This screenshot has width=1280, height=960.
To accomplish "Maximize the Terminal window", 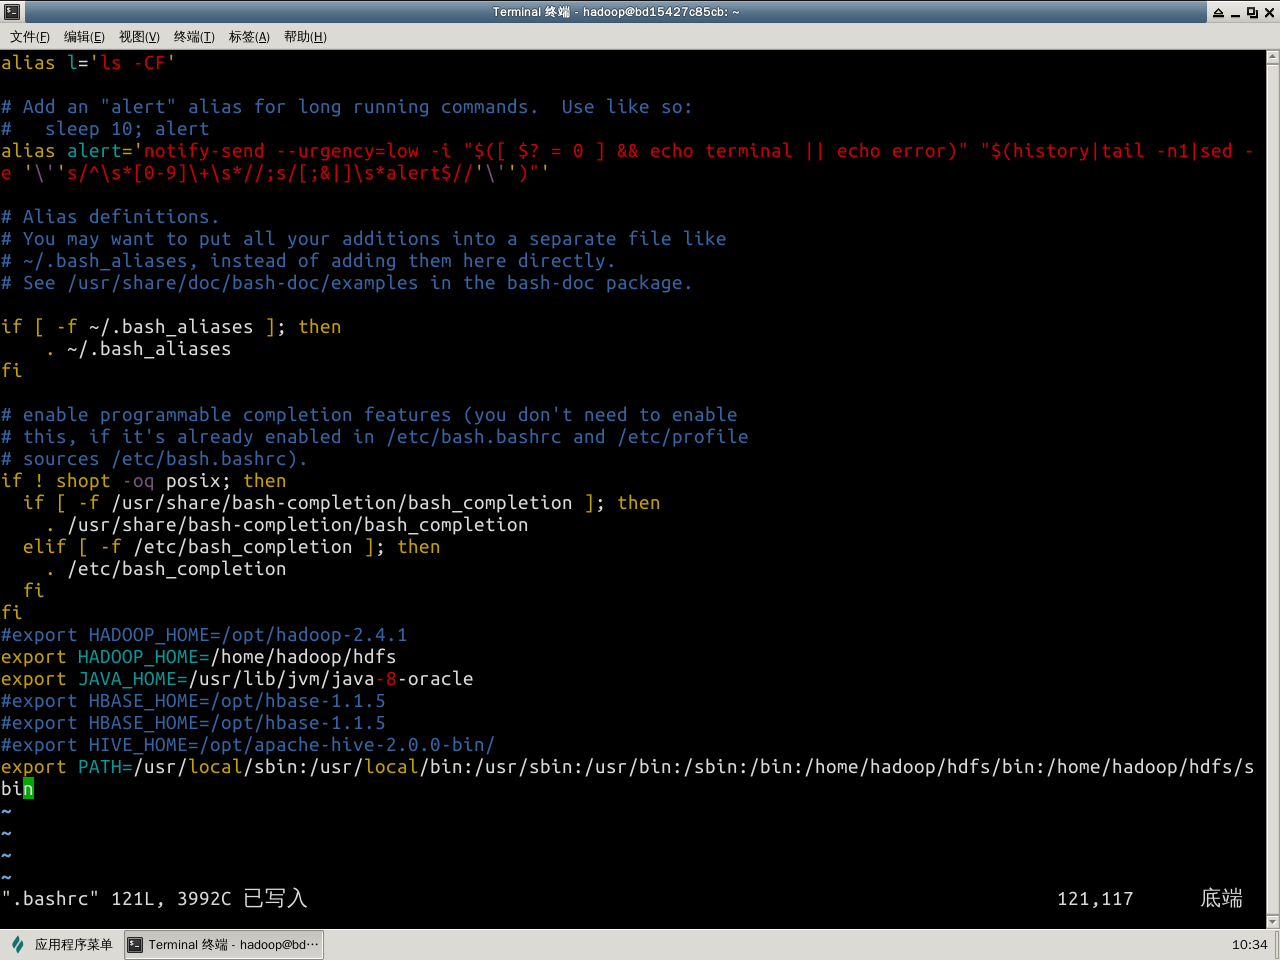I will (x=1252, y=12).
